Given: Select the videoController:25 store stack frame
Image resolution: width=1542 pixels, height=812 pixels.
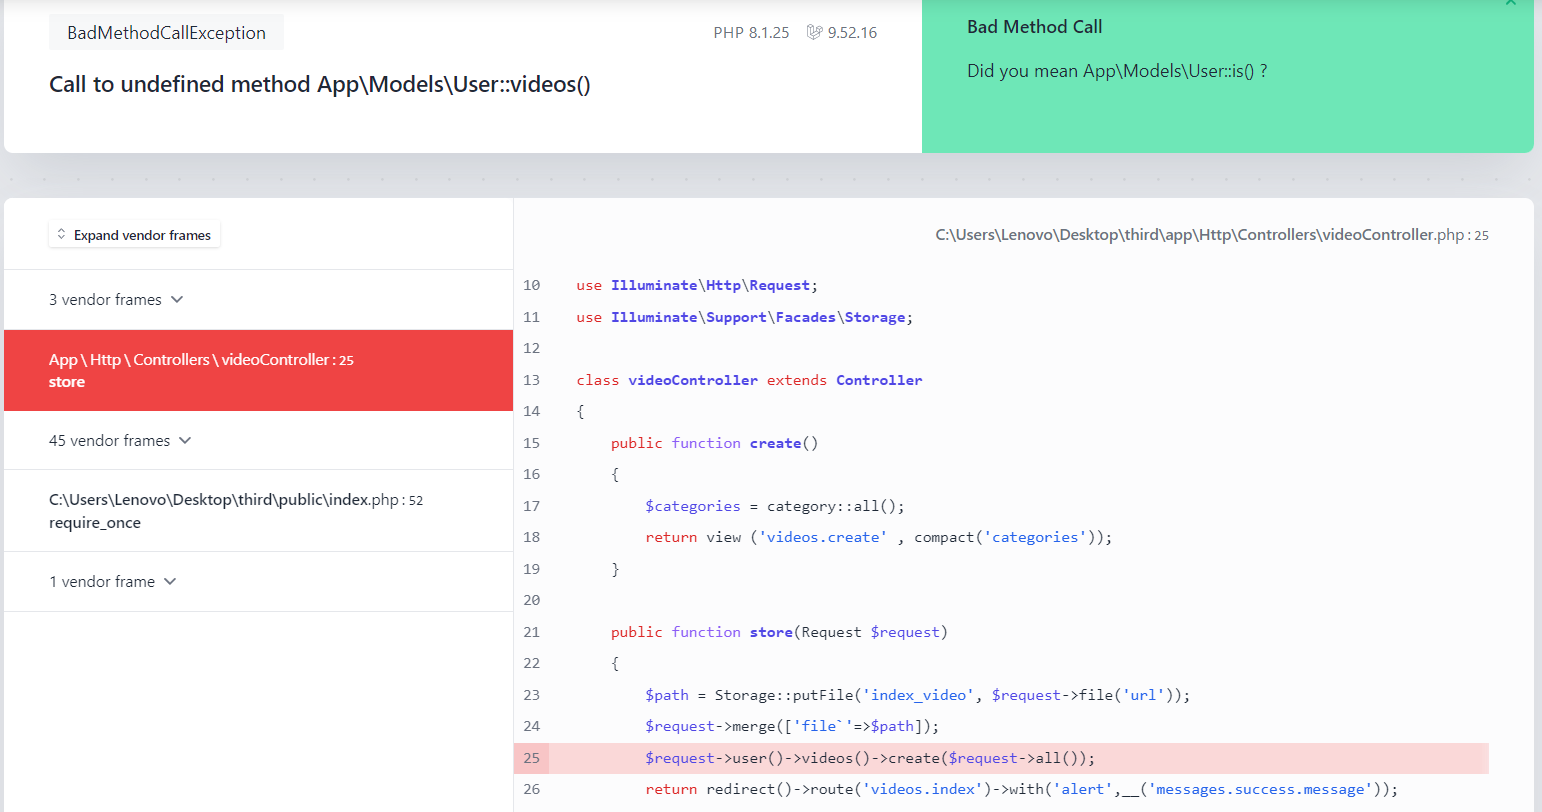Looking at the screenshot, I should (258, 370).
